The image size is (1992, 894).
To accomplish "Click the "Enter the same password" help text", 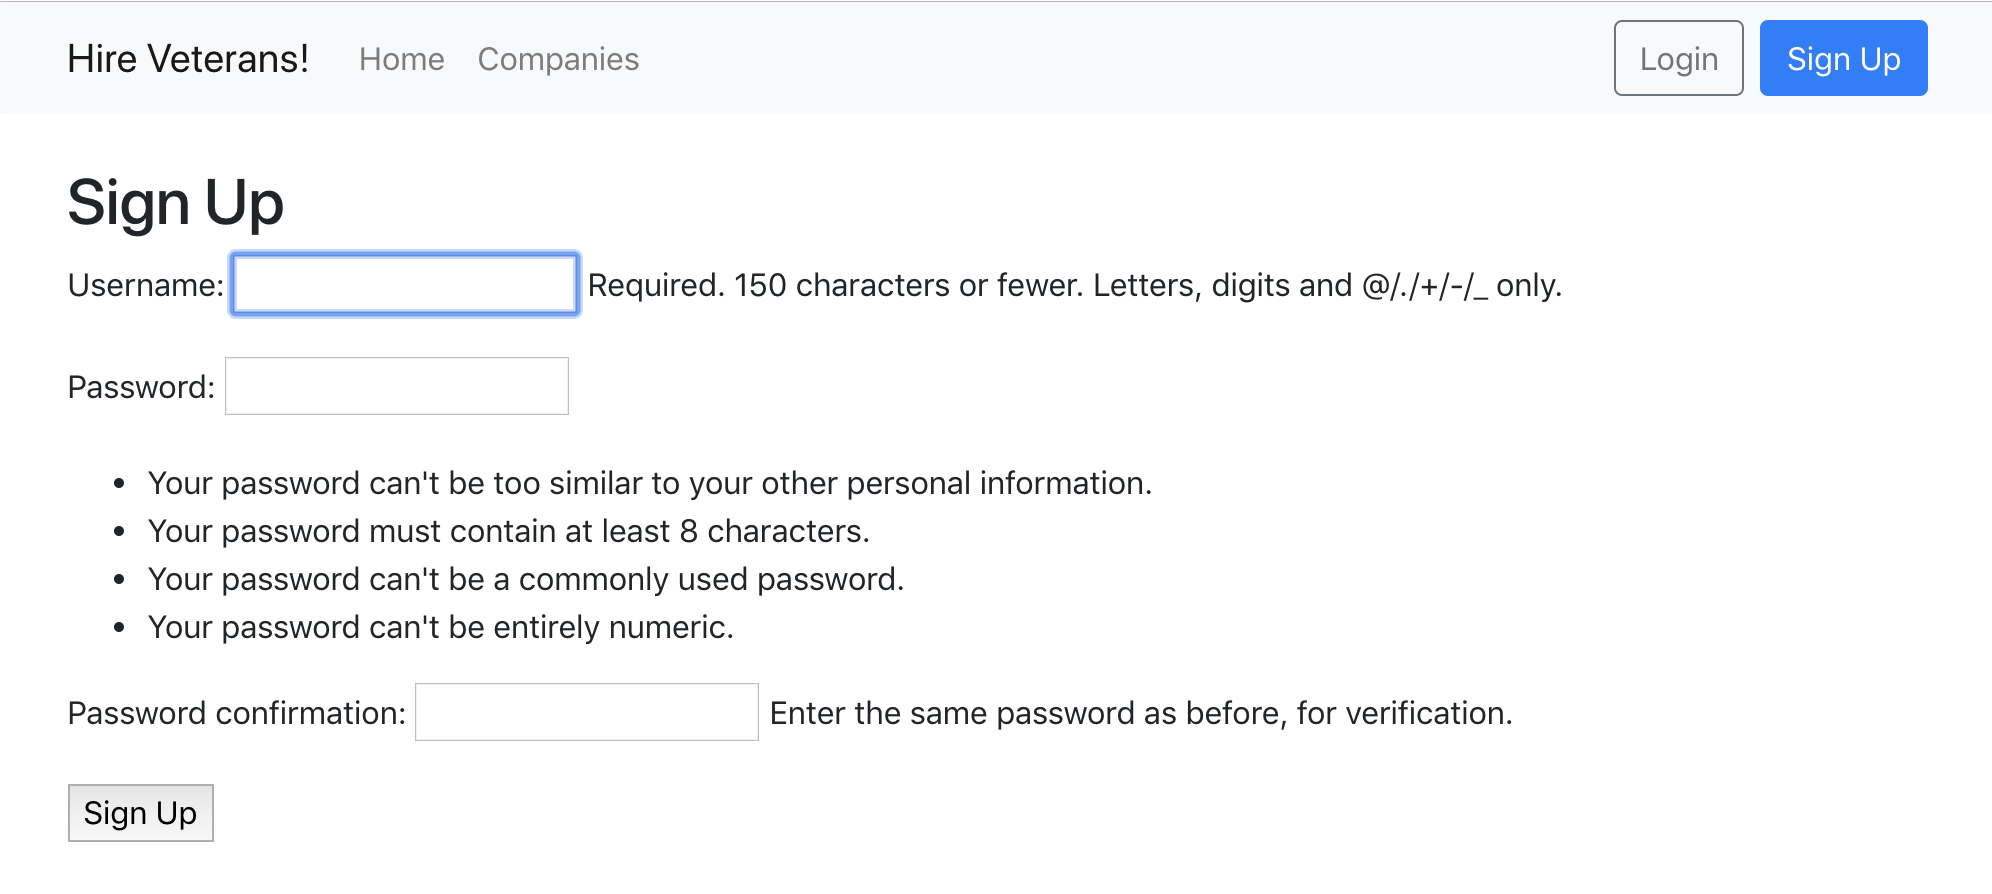I will (x=1141, y=713).
